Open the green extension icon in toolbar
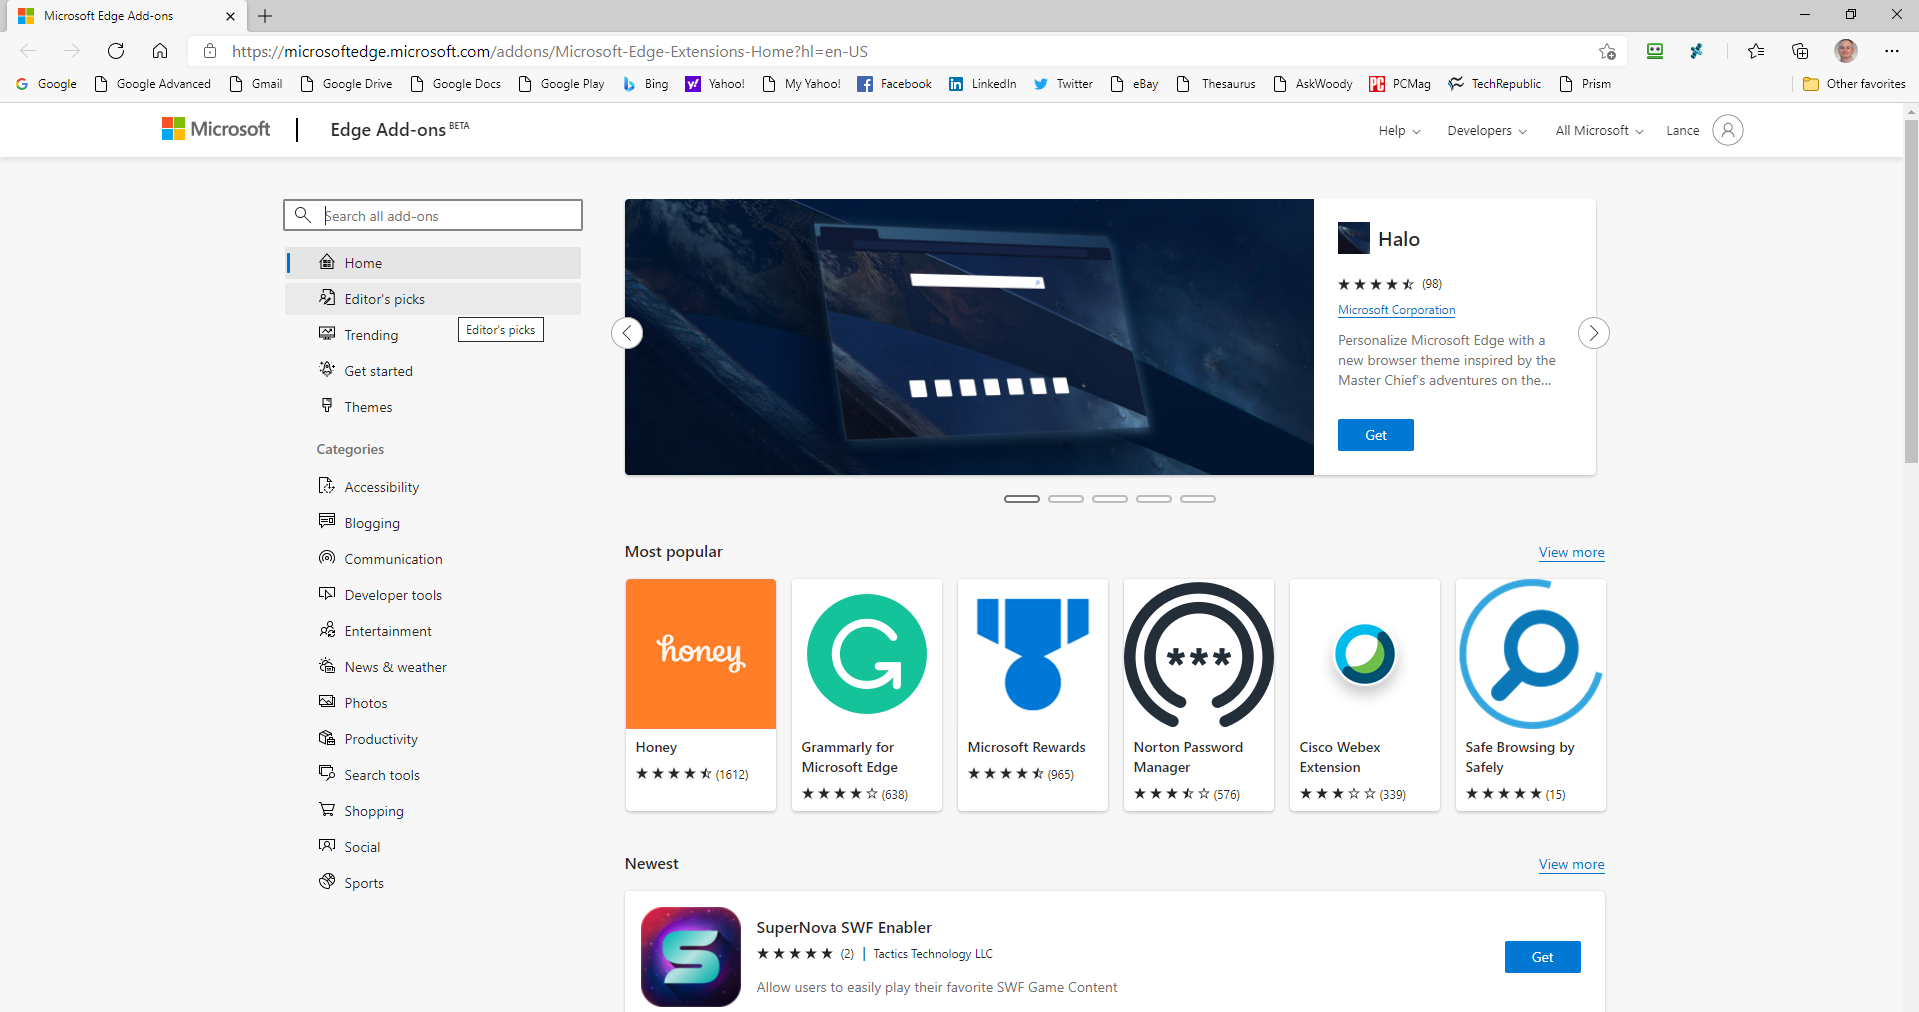 (x=1655, y=51)
